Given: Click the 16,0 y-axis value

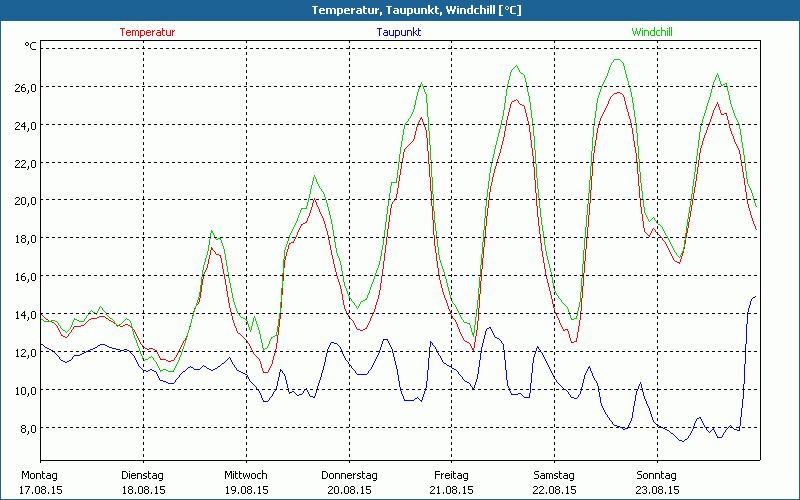Looking at the screenshot, I should click(26, 277).
